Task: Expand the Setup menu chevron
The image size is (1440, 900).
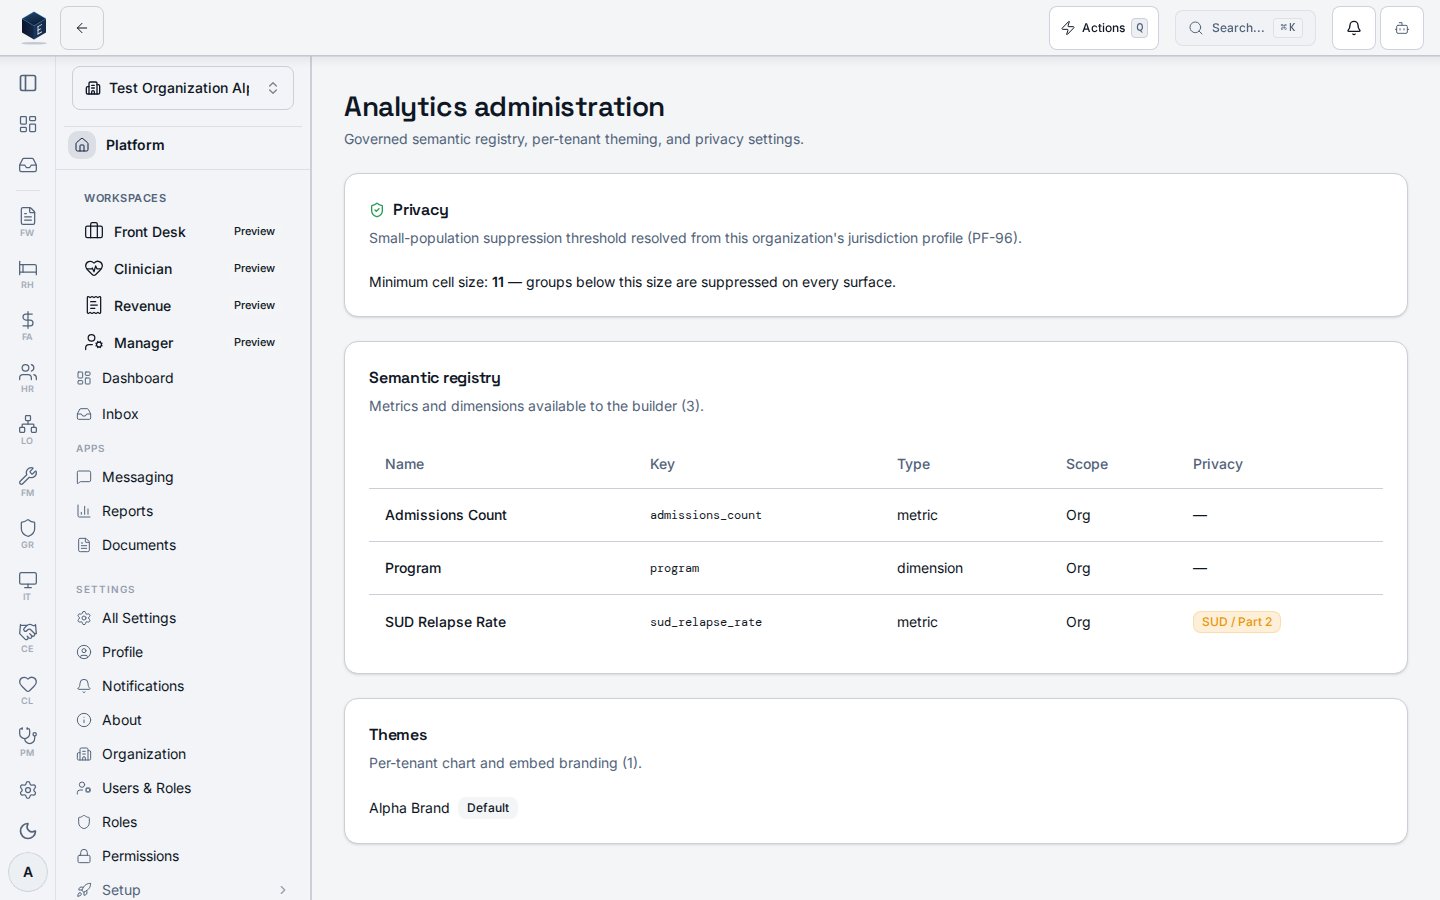Action: (283, 890)
